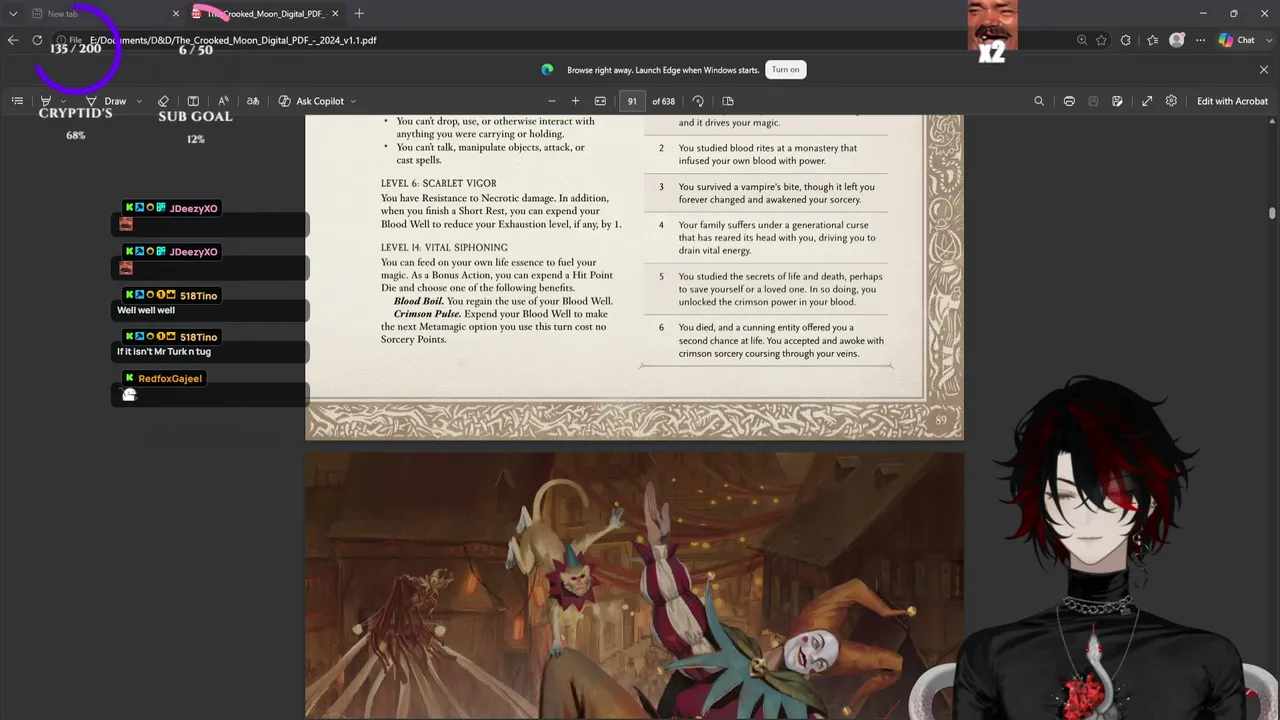The image size is (1280, 720).
Task: Start Read aloud
Action: pyautogui.click(x=223, y=101)
